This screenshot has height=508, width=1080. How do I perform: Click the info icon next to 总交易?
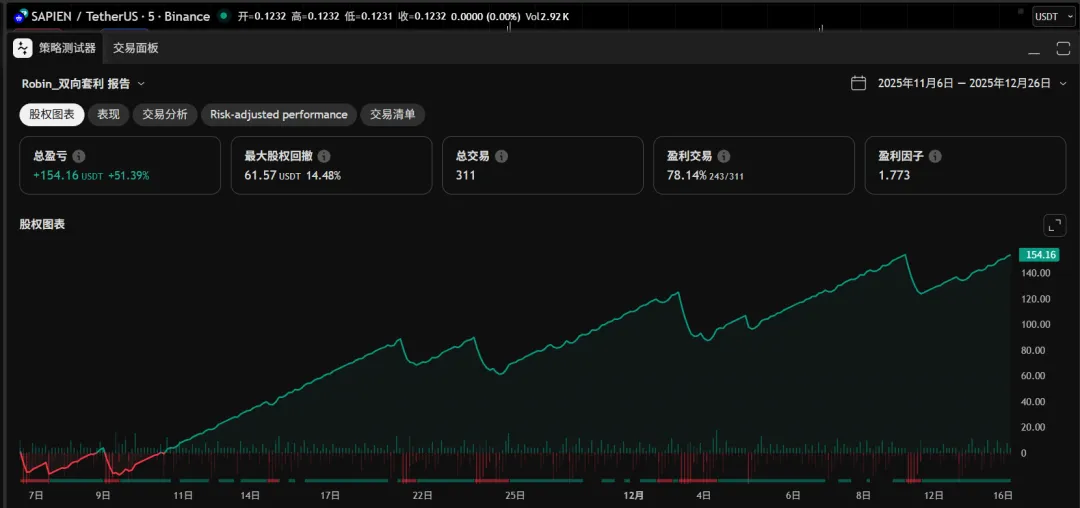tap(501, 157)
